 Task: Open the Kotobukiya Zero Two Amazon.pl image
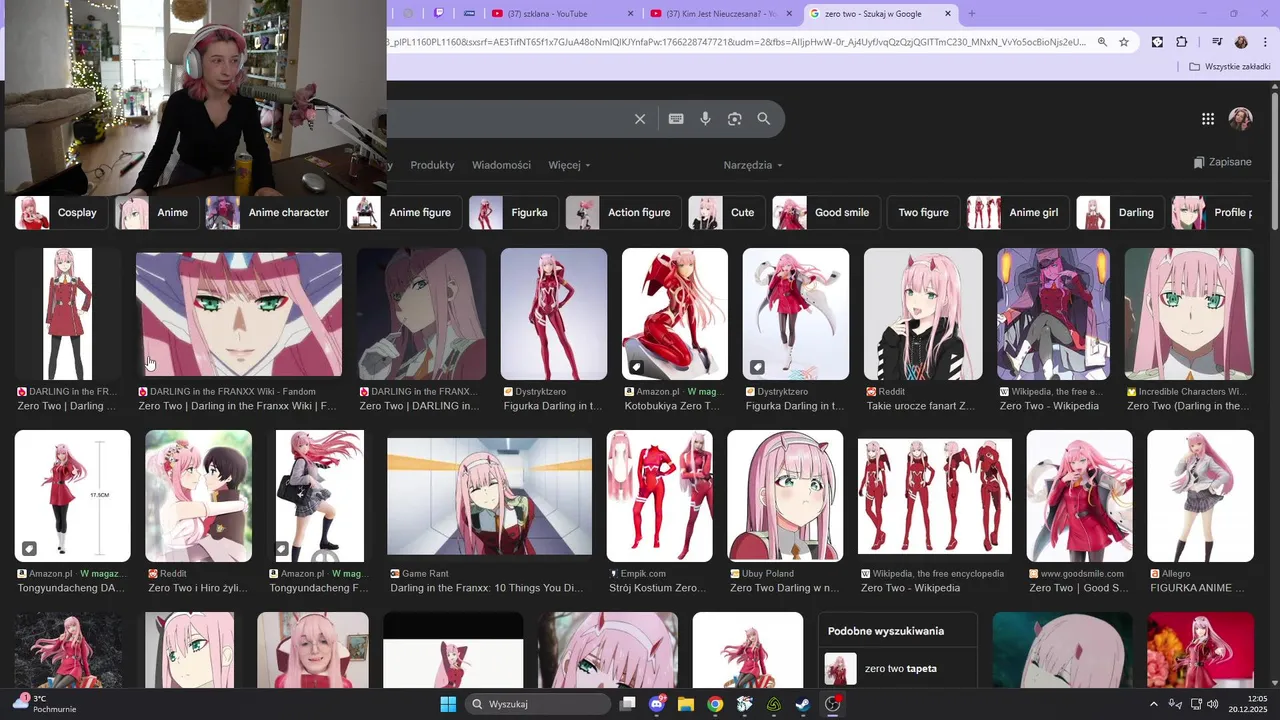point(675,314)
